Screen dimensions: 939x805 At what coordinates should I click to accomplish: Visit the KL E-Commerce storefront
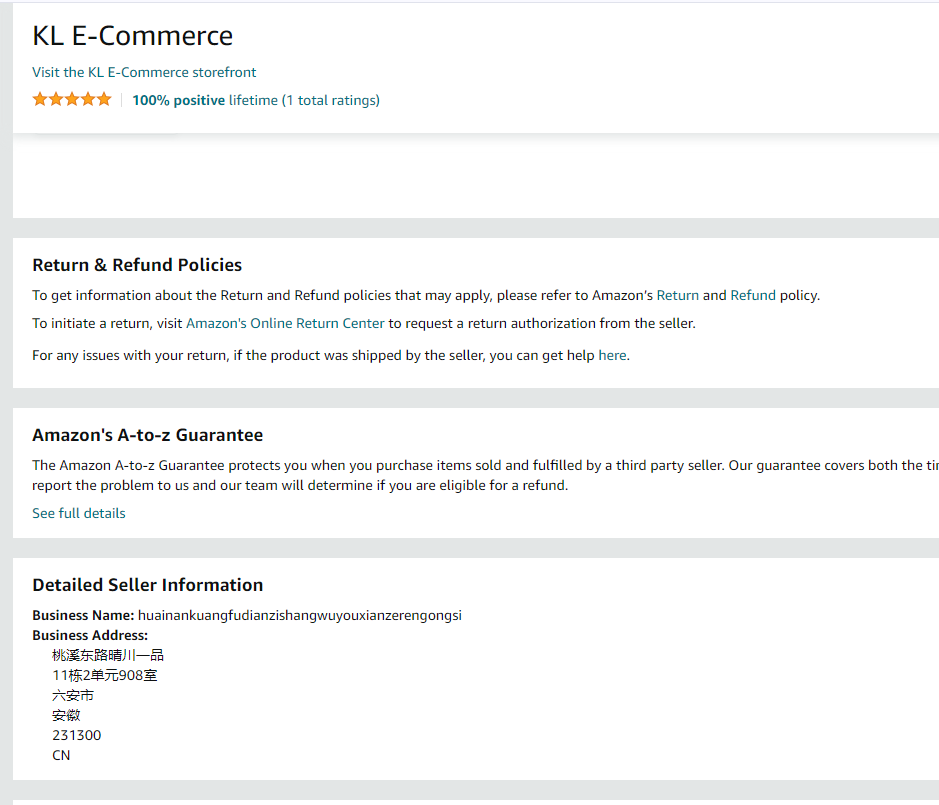coord(144,72)
